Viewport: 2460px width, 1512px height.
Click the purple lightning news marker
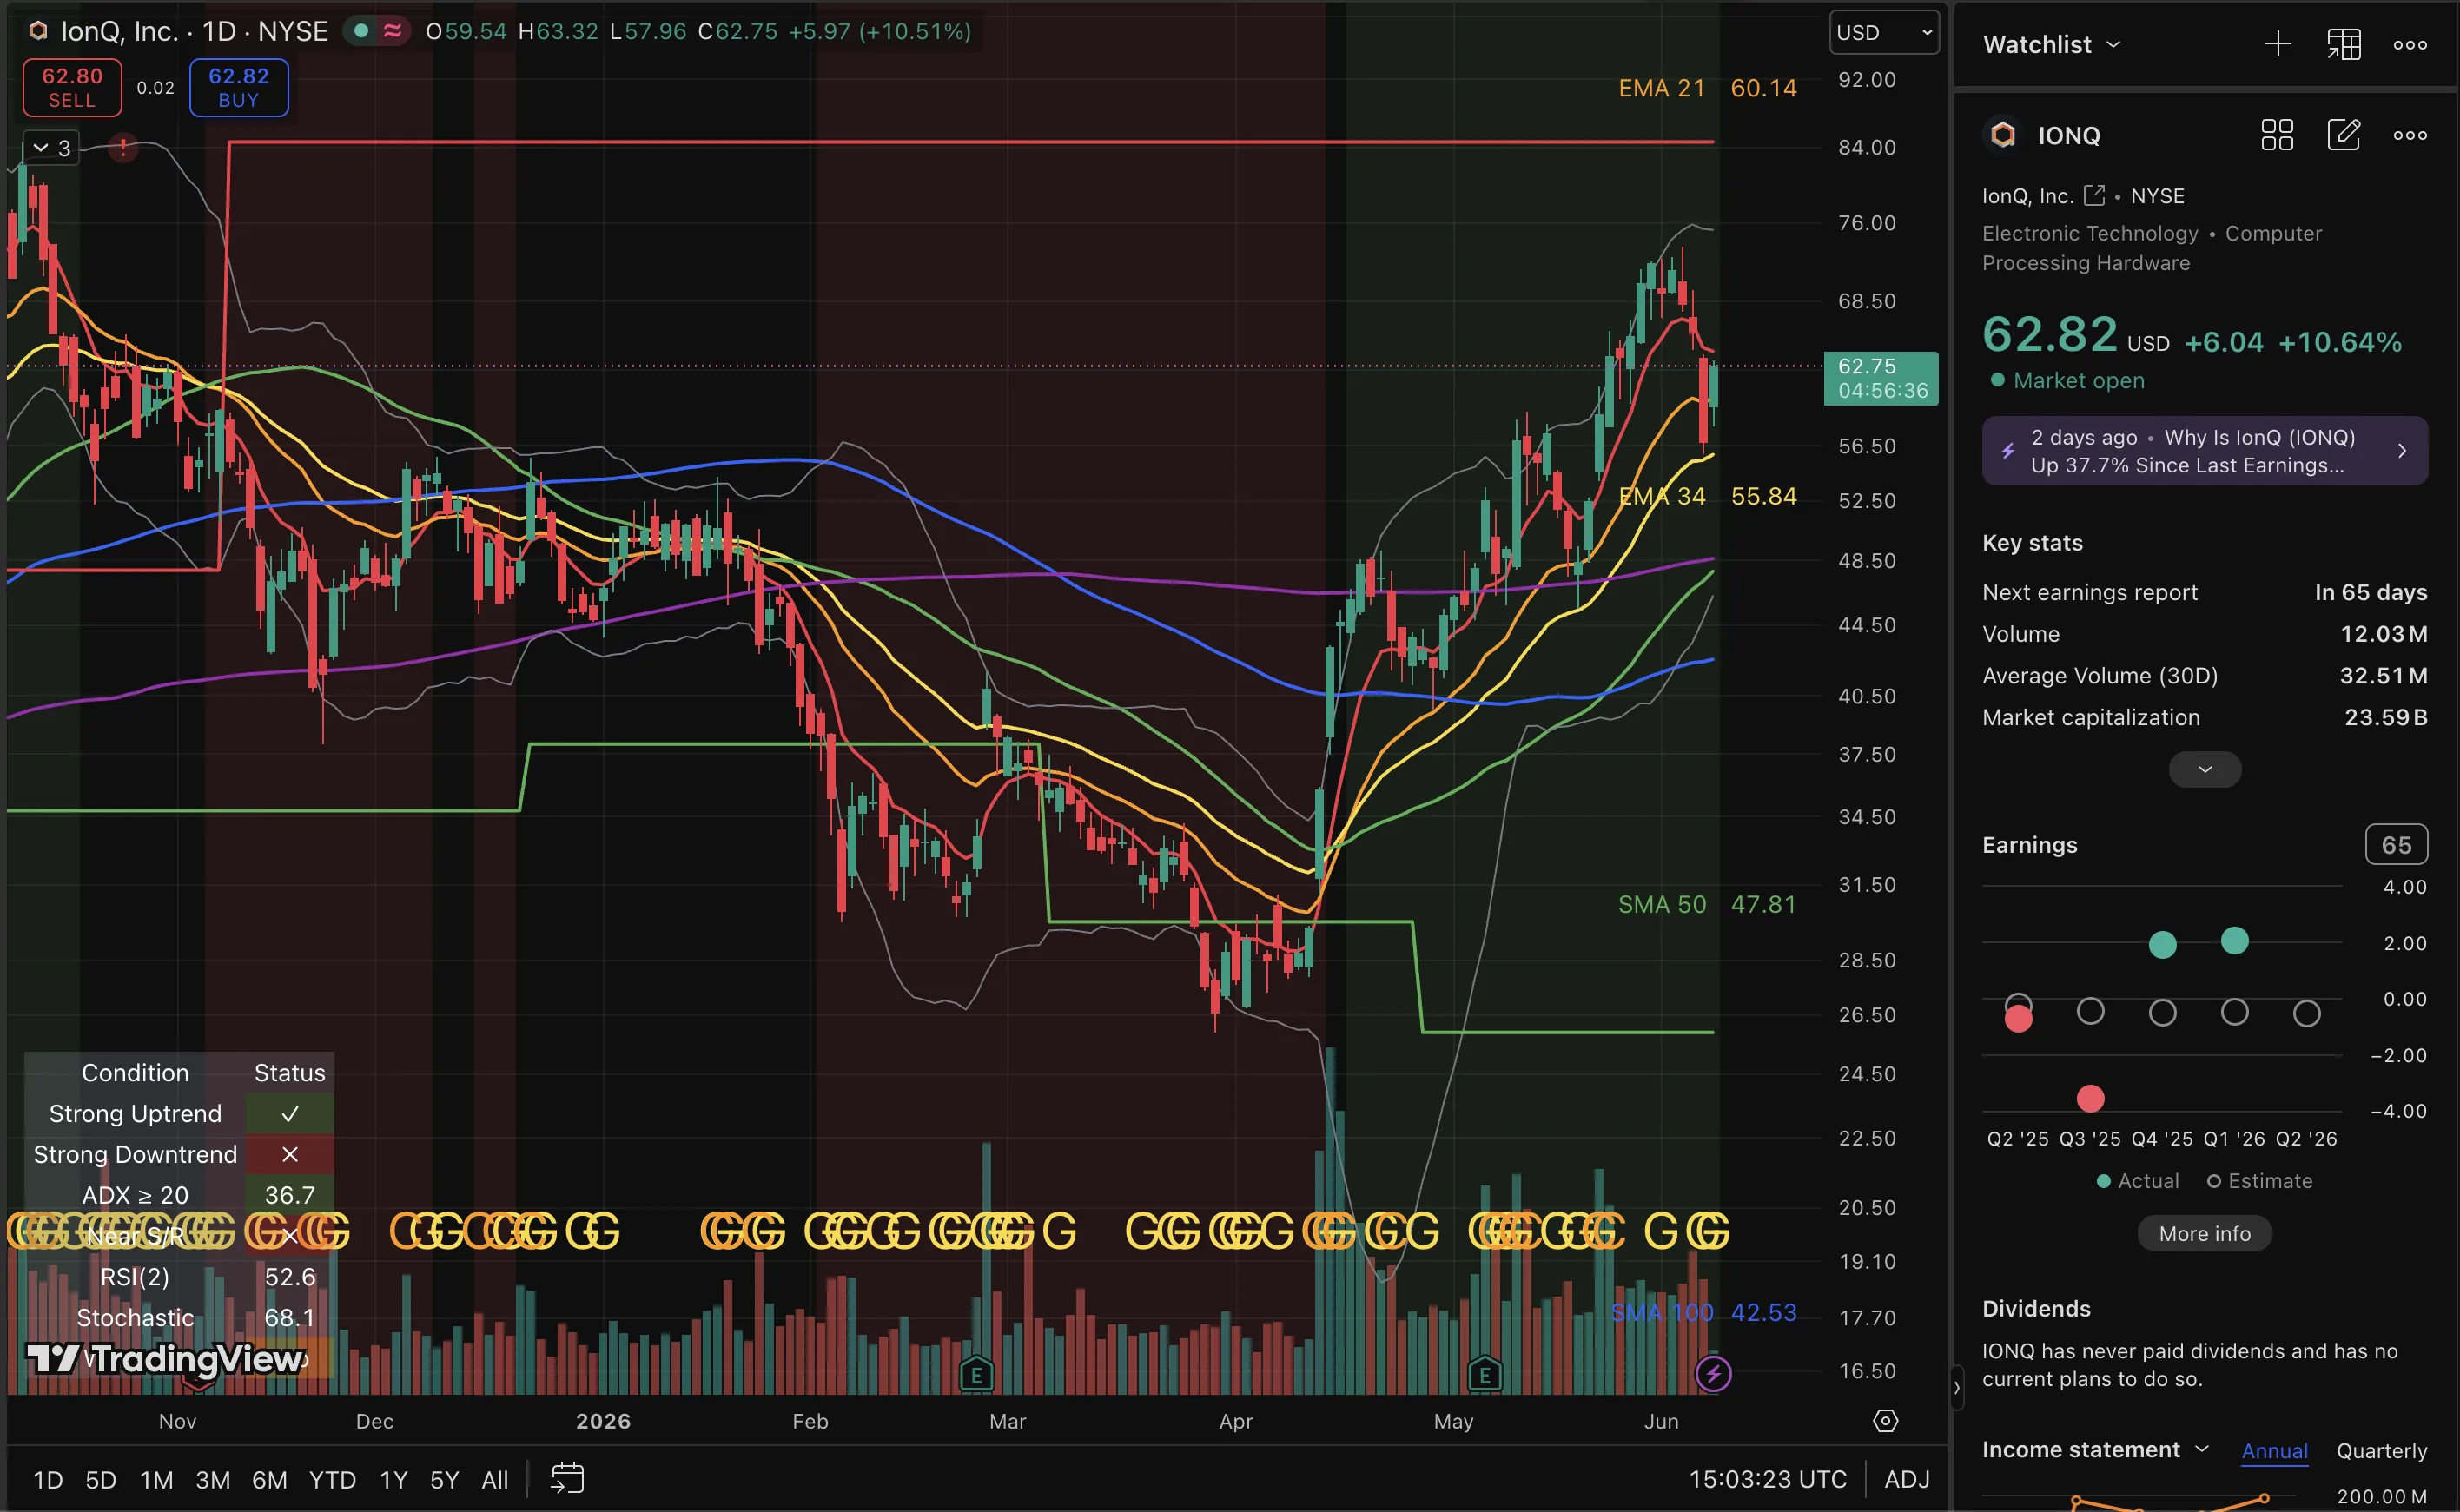coord(1713,1374)
